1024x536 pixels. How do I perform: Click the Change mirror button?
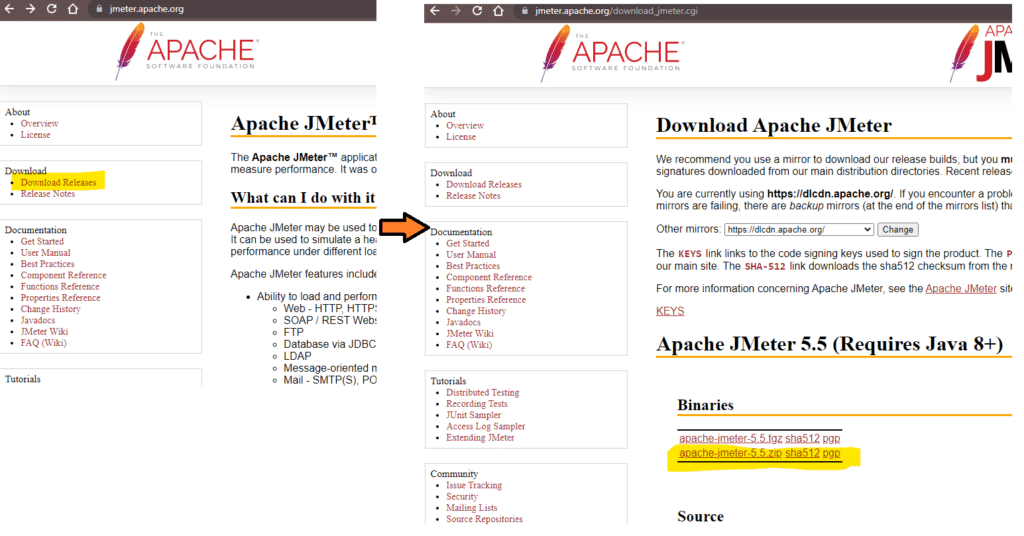(897, 230)
